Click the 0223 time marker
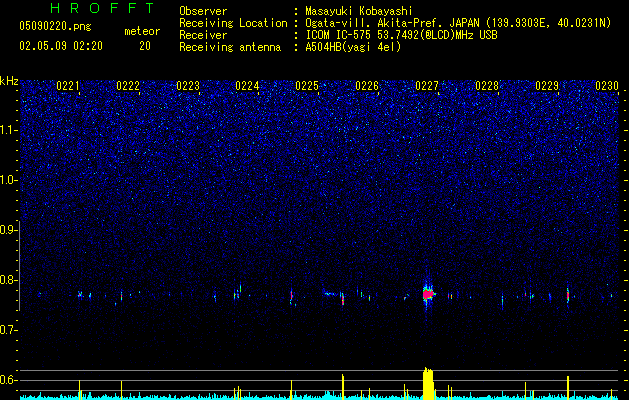The image size is (629, 400). click(188, 86)
